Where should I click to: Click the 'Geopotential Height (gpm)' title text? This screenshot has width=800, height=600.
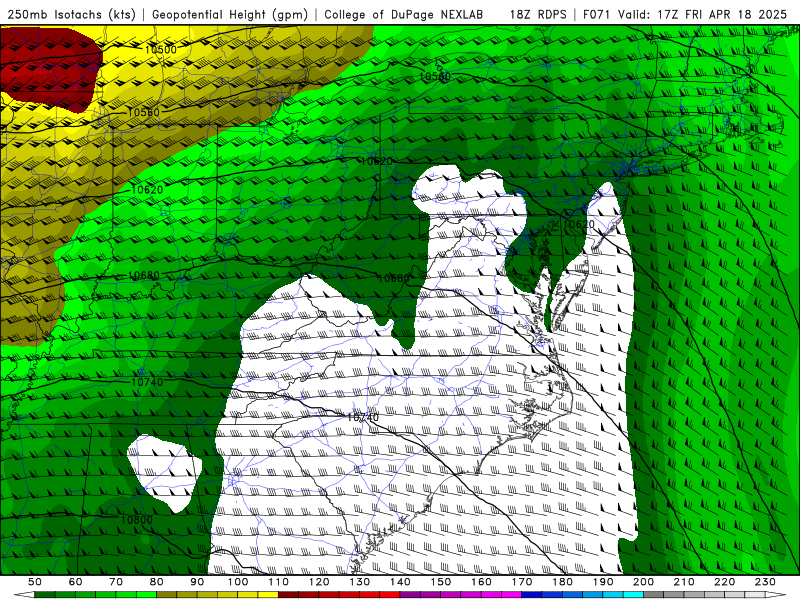(x=230, y=15)
